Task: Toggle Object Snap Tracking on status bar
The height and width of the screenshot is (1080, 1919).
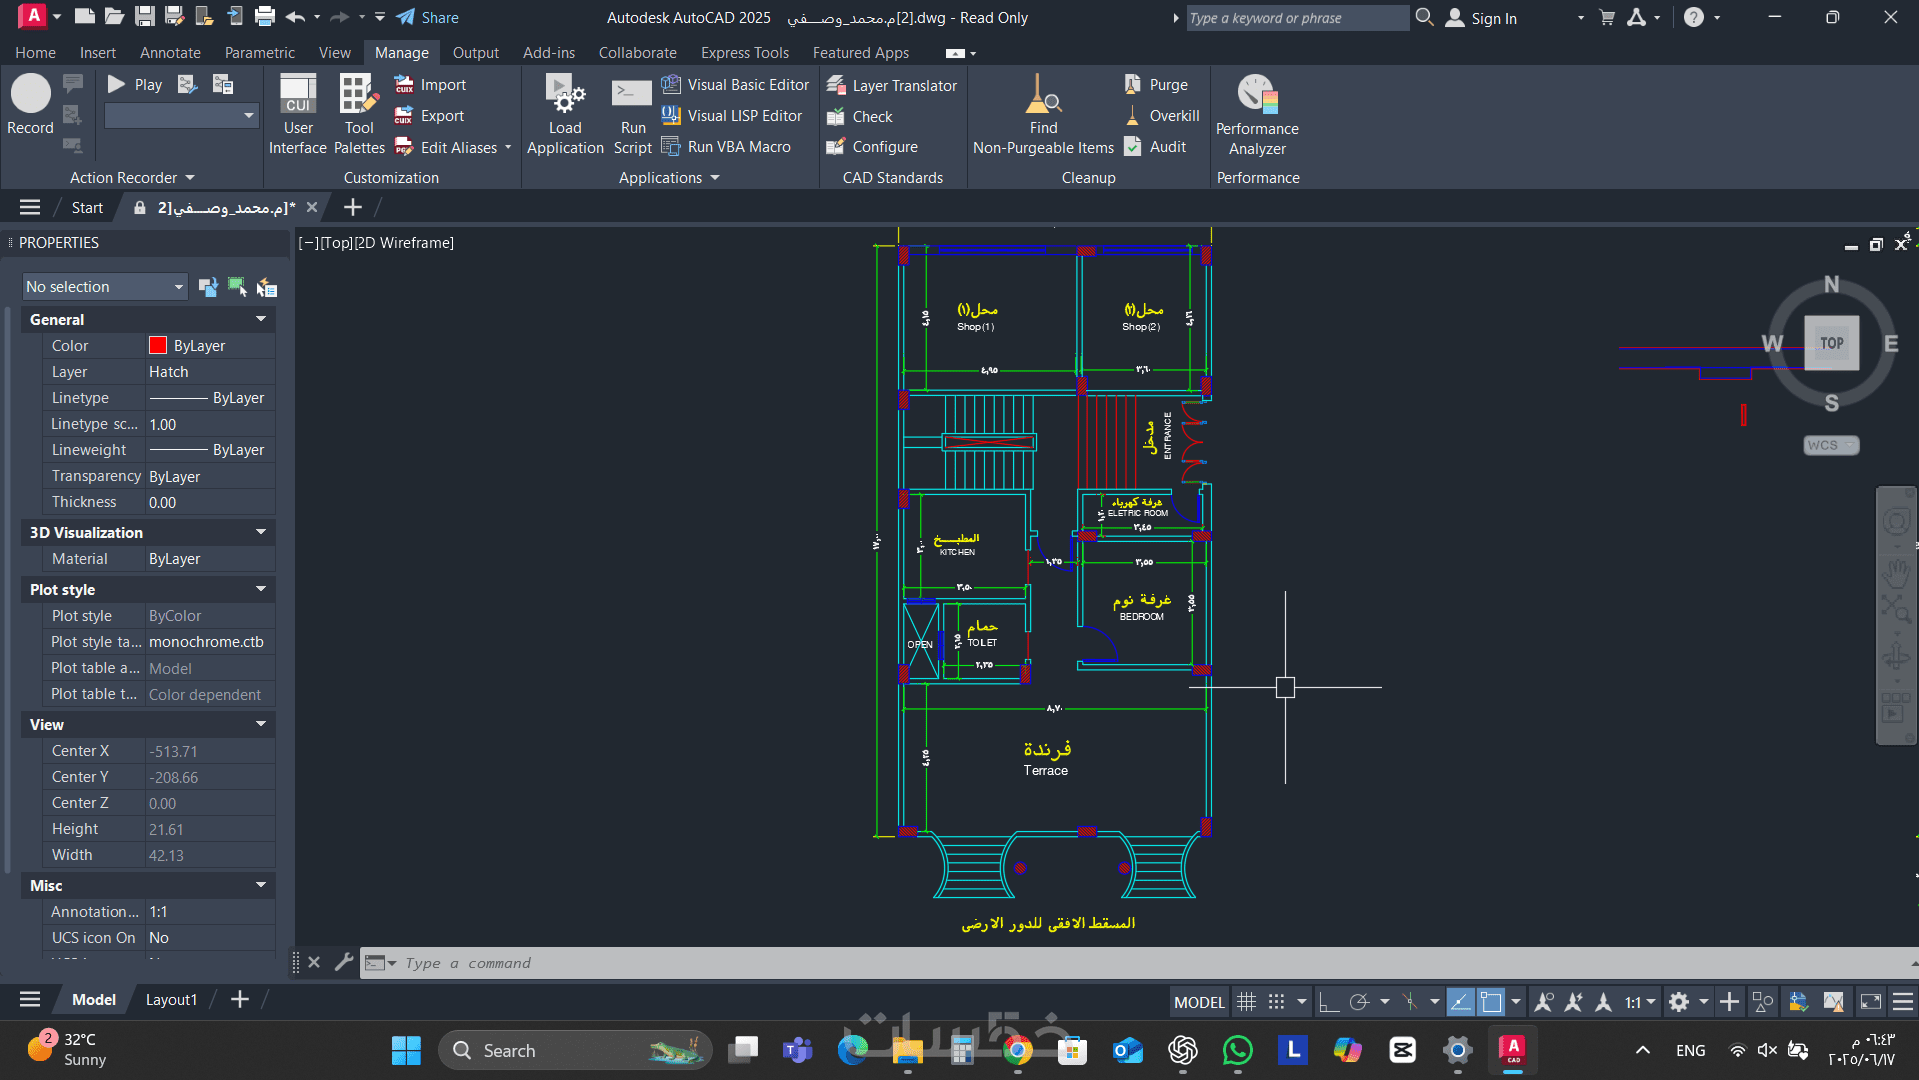Action: click(x=1460, y=1001)
